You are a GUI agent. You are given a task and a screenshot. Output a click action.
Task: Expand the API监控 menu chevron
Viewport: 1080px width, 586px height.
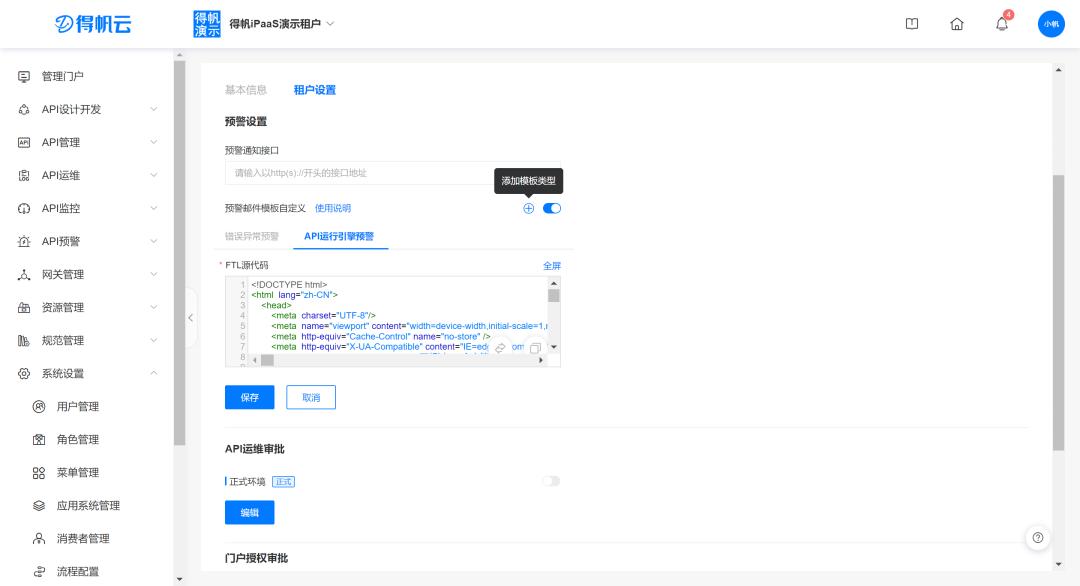pyautogui.click(x=154, y=209)
